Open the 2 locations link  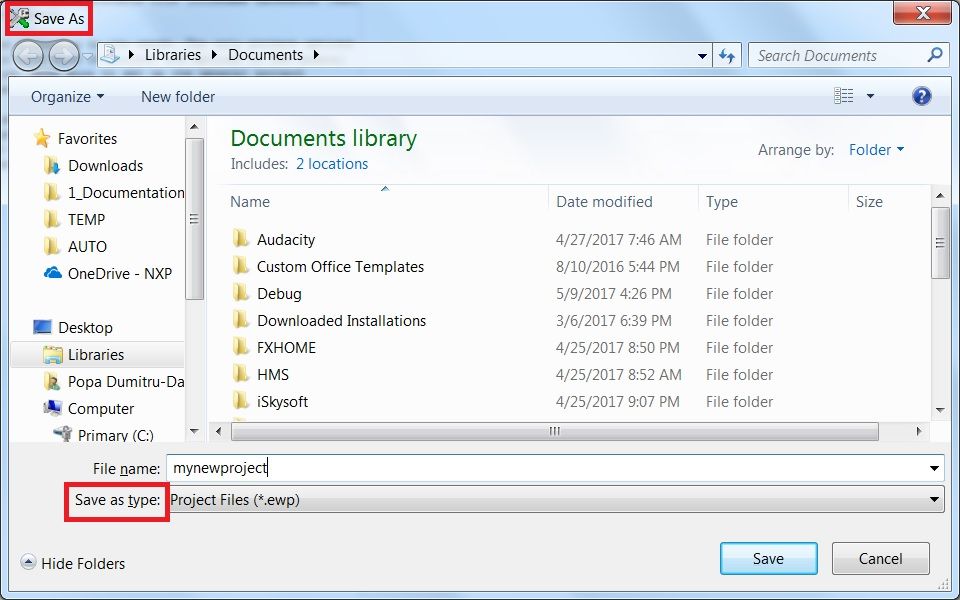332,164
